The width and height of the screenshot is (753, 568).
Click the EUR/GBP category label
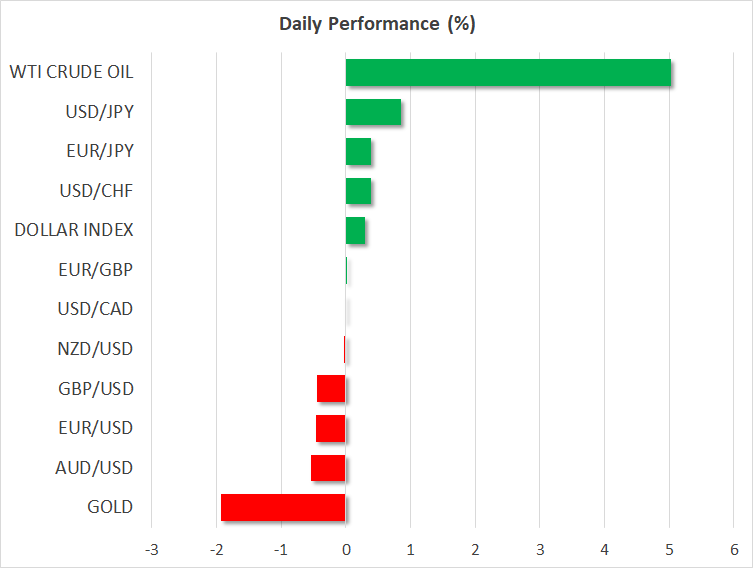[96, 270]
